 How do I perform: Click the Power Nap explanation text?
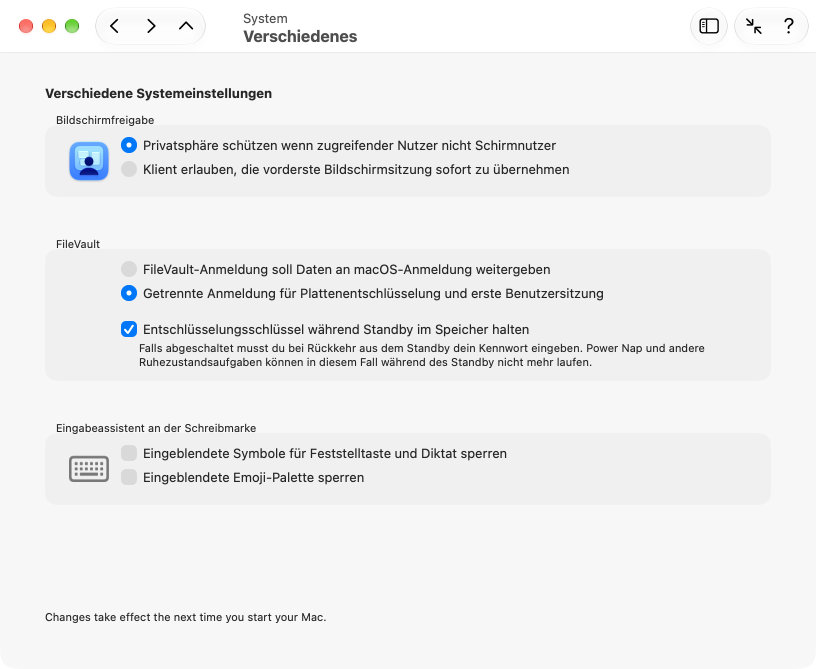coord(422,355)
